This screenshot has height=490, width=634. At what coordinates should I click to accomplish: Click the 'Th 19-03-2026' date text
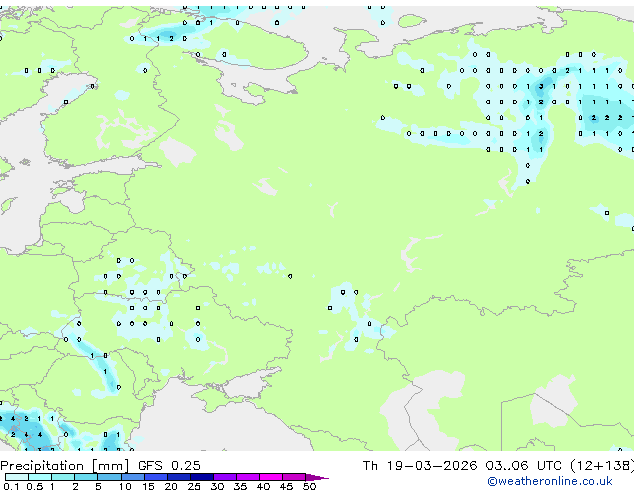pos(420,465)
